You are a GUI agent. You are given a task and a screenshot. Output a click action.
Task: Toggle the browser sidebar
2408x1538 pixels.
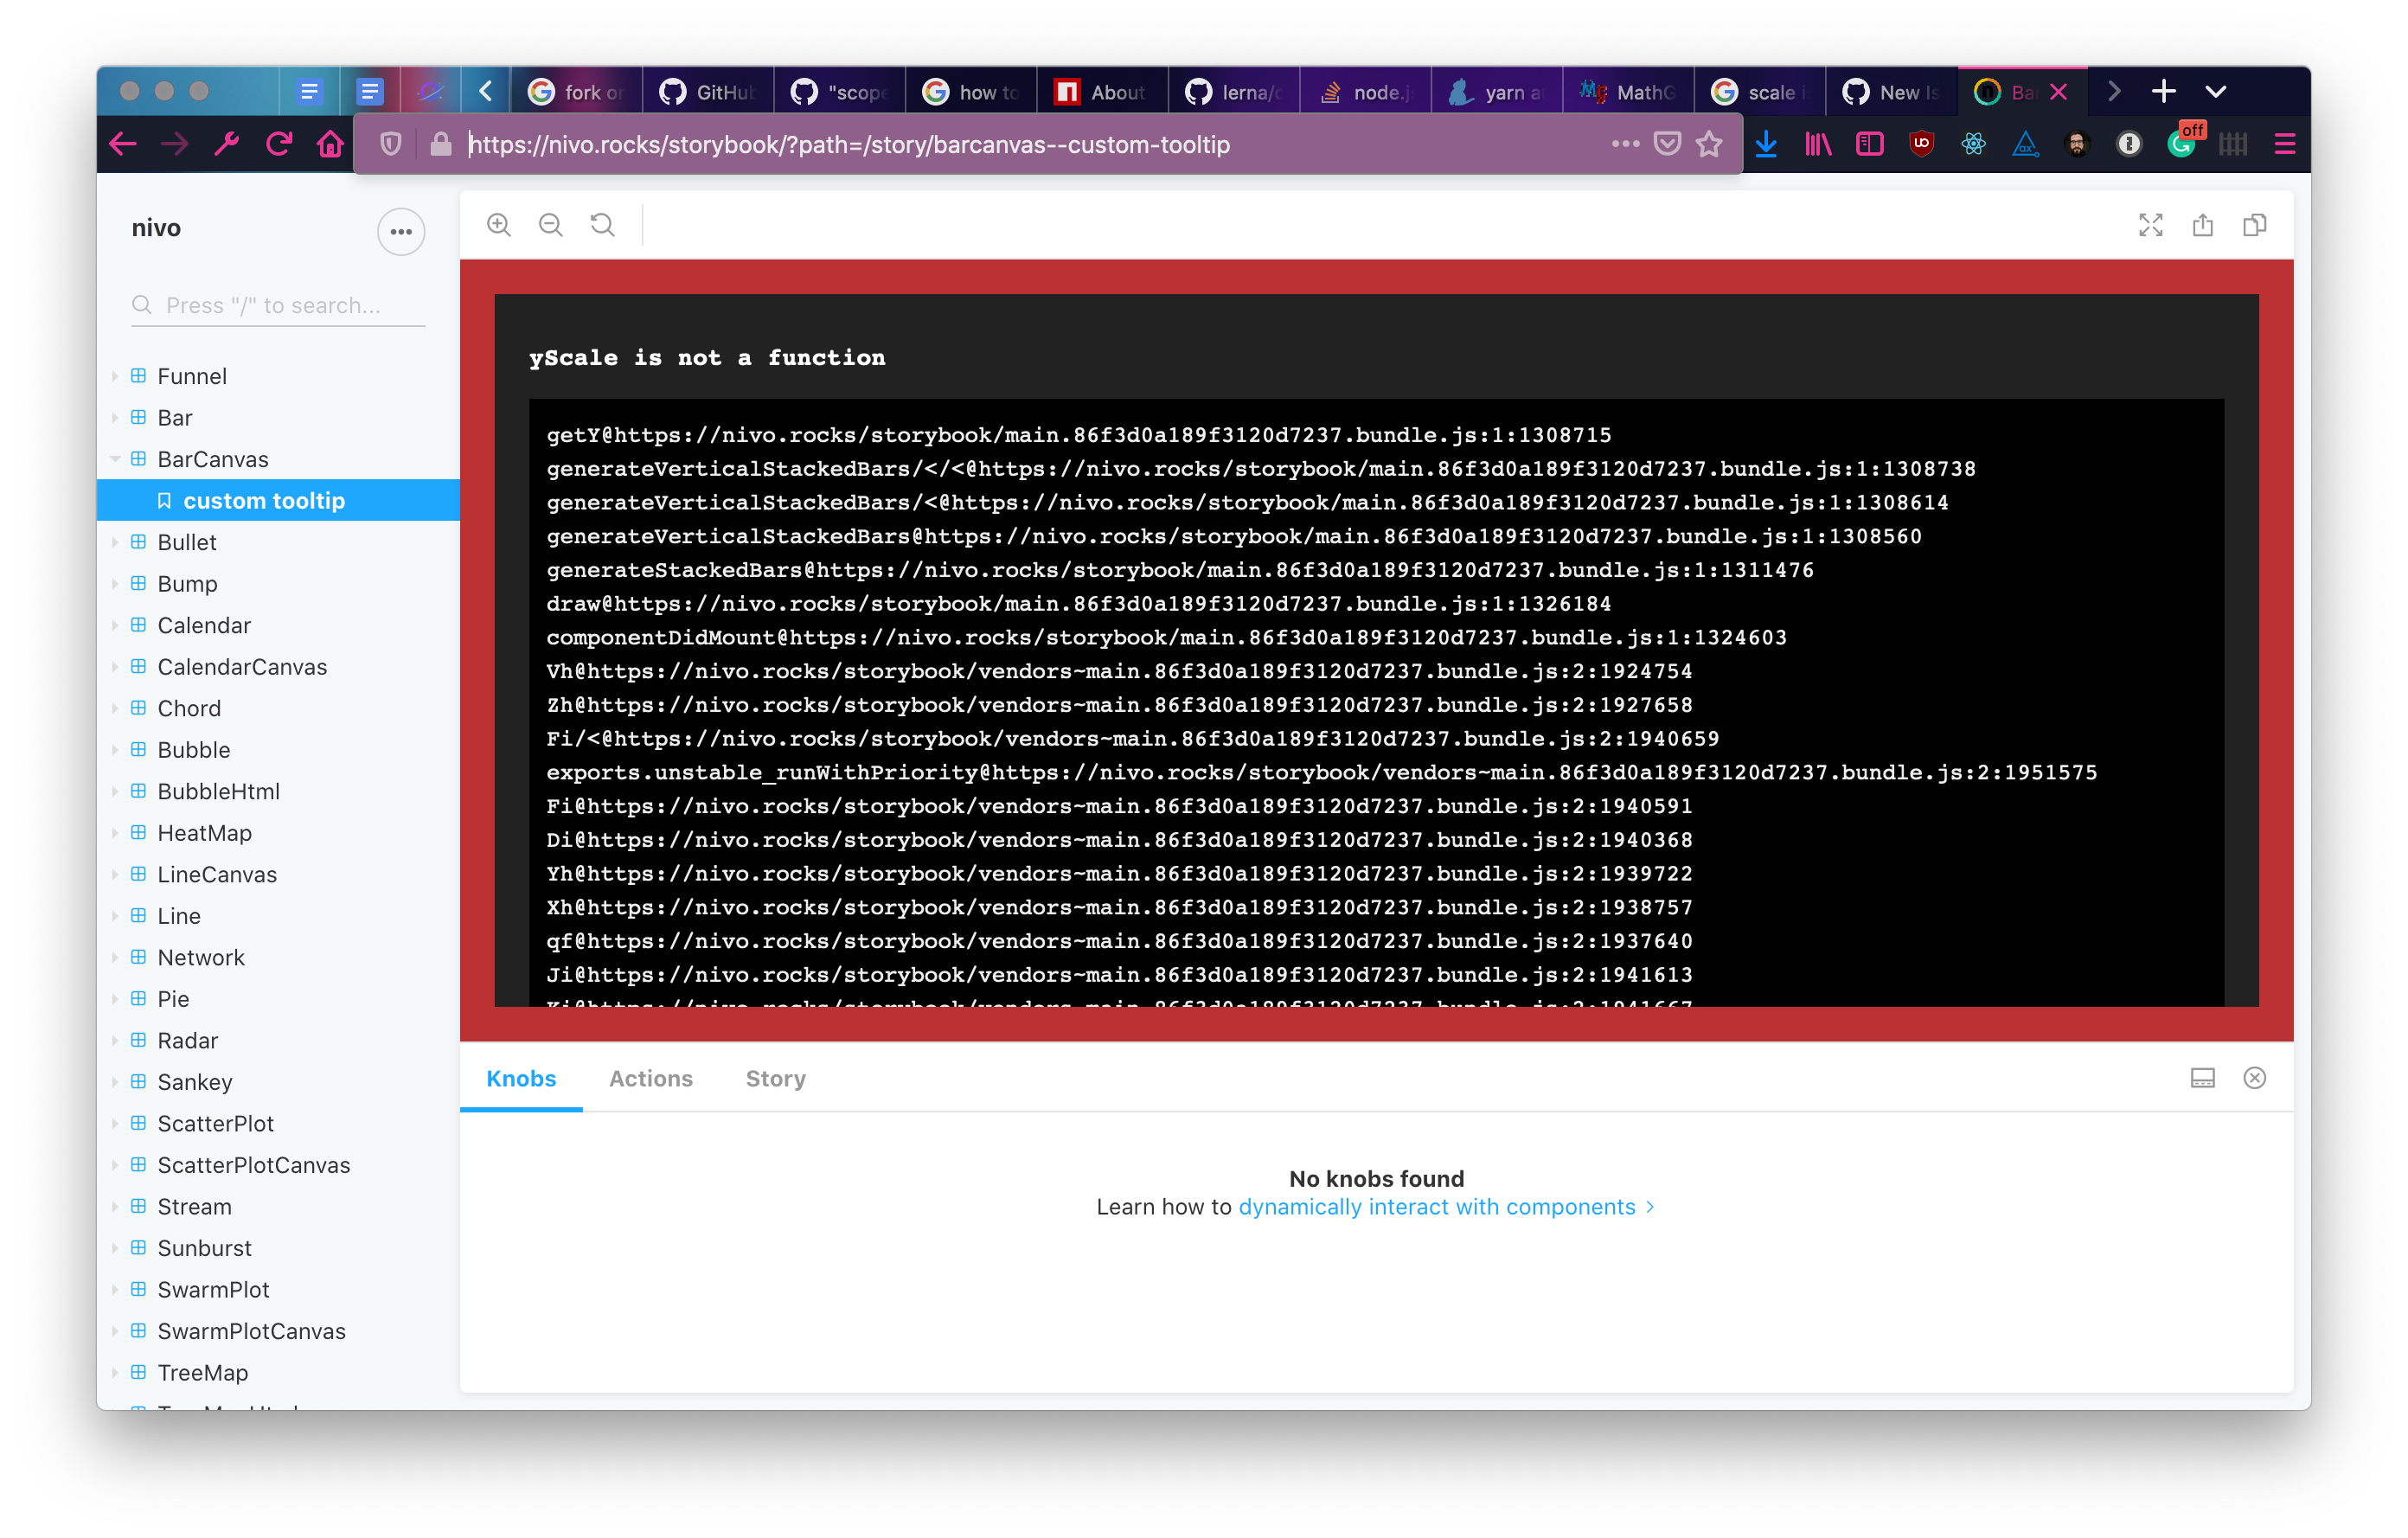1870,144
